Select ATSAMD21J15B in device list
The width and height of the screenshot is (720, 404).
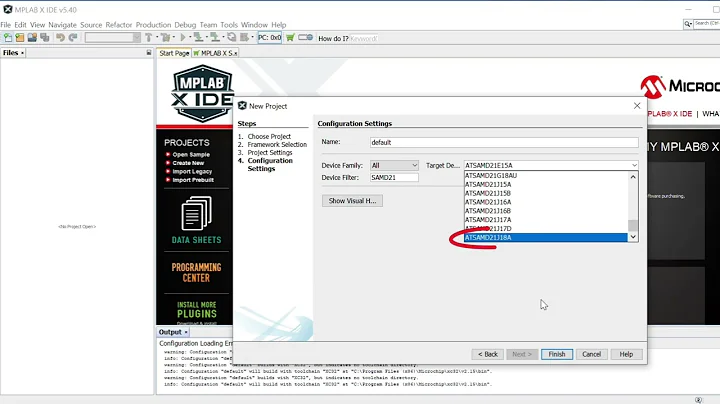[546, 193]
